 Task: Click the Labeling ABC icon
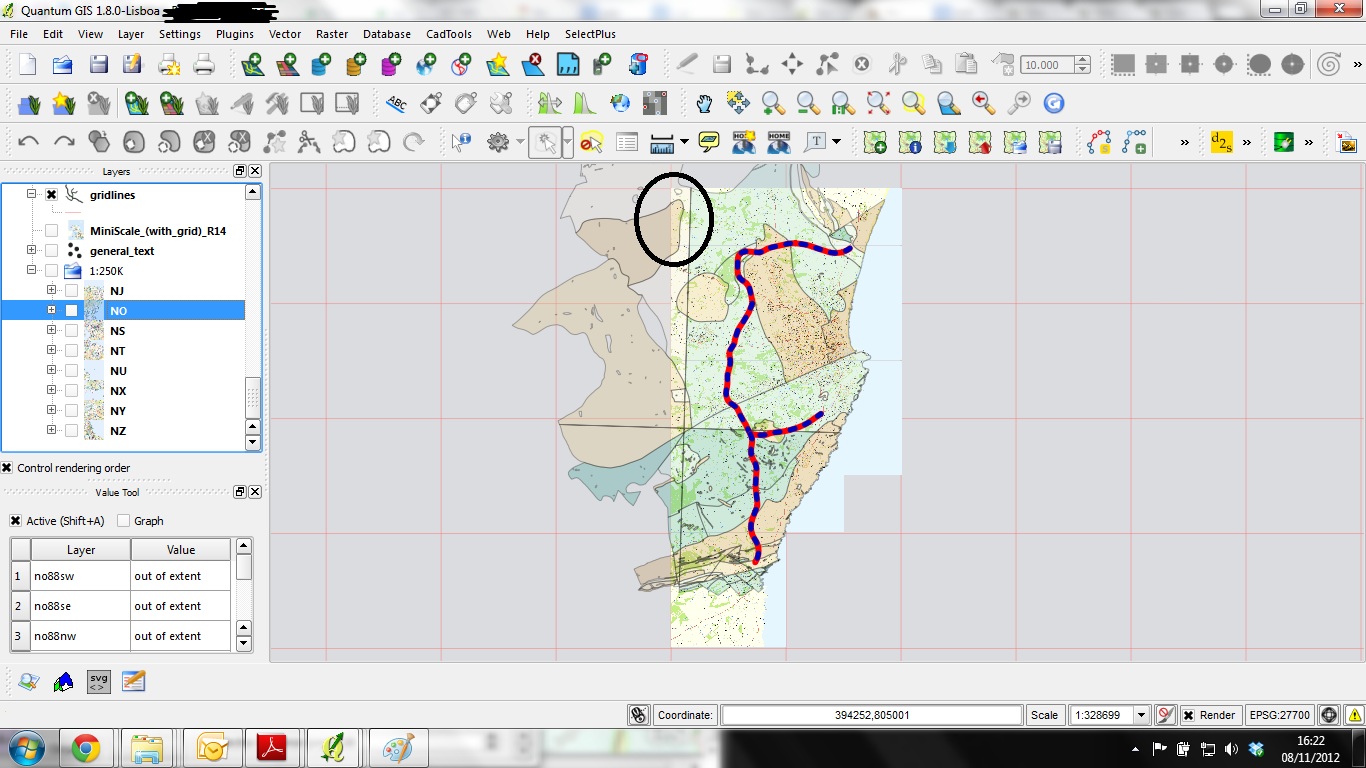(397, 103)
